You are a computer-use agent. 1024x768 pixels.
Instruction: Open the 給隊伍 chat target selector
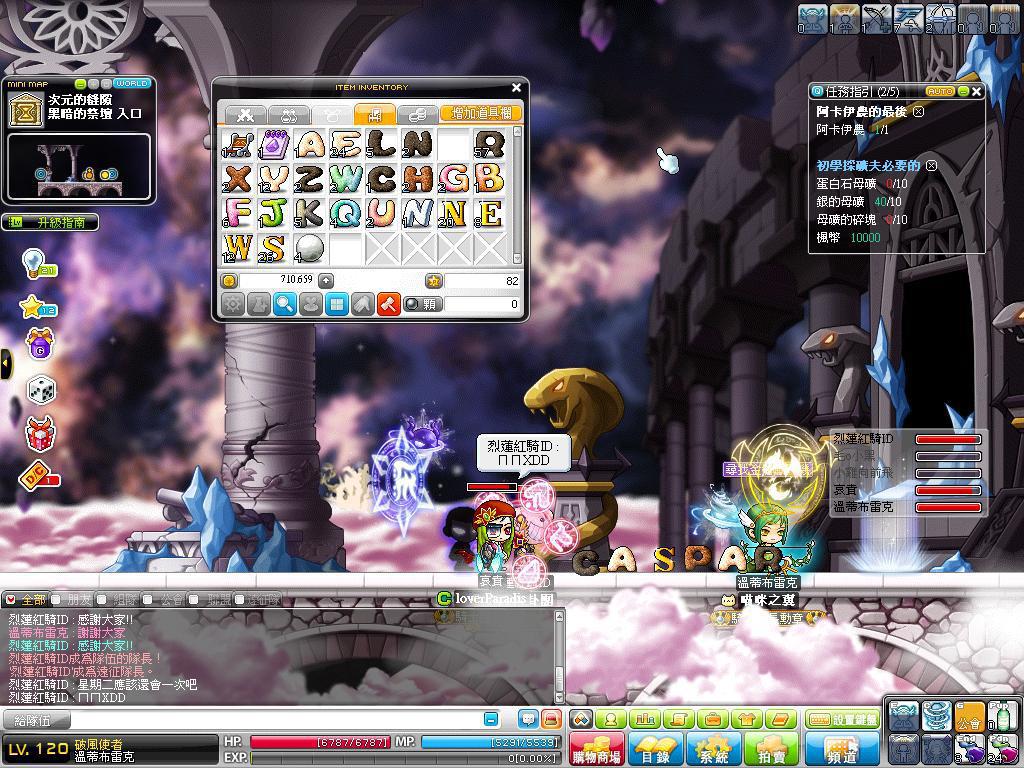point(36,720)
